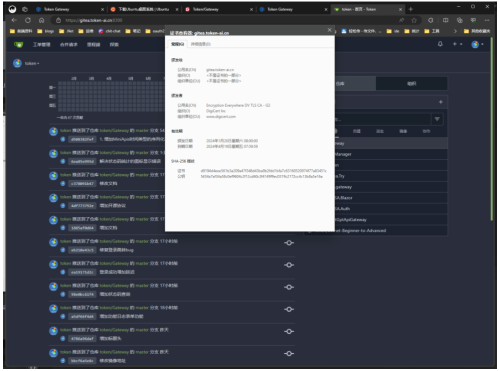Open the ide bookmark folder
The width and height of the screenshot is (500, 371).
click(393, 31)
